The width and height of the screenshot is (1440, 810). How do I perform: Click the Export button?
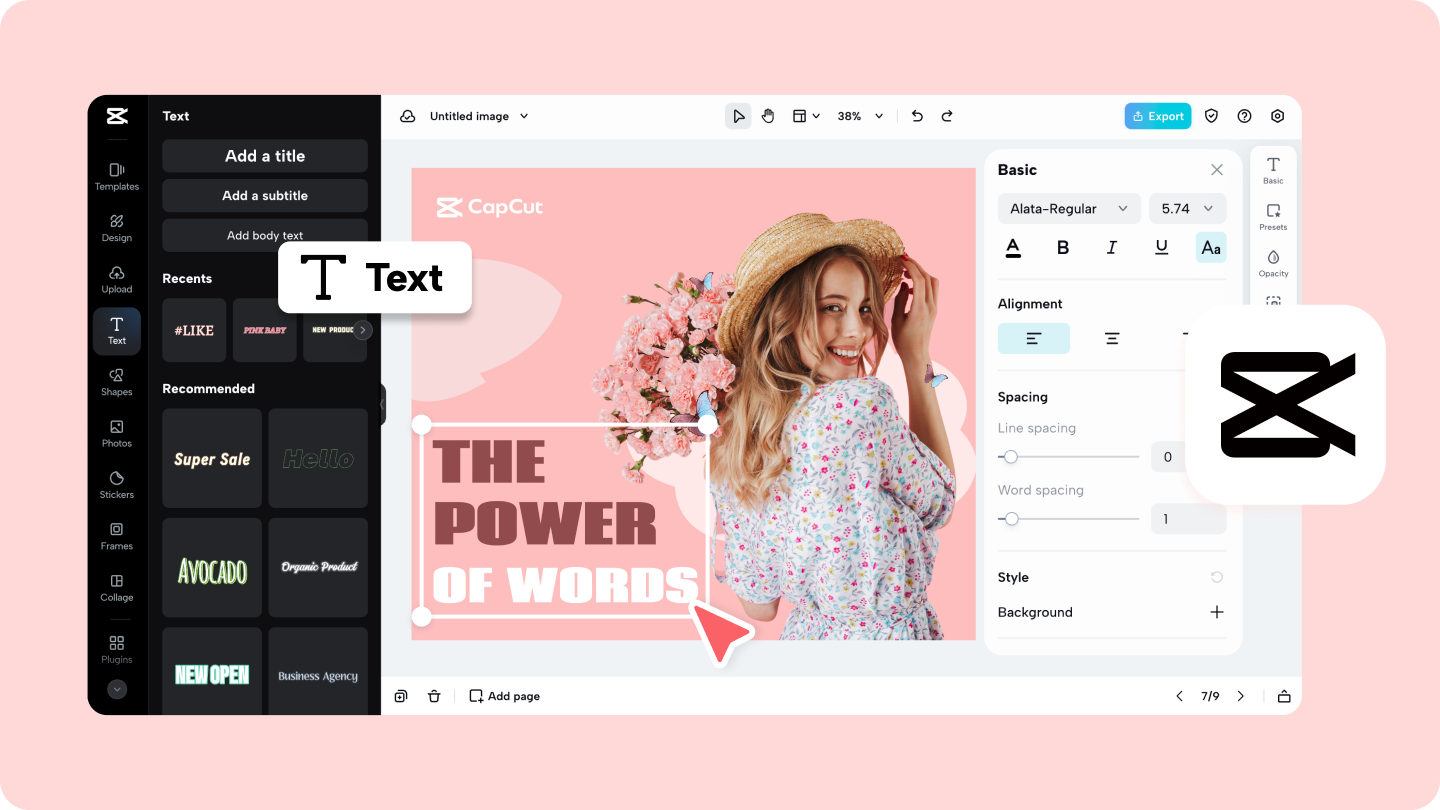point(1157,115)
